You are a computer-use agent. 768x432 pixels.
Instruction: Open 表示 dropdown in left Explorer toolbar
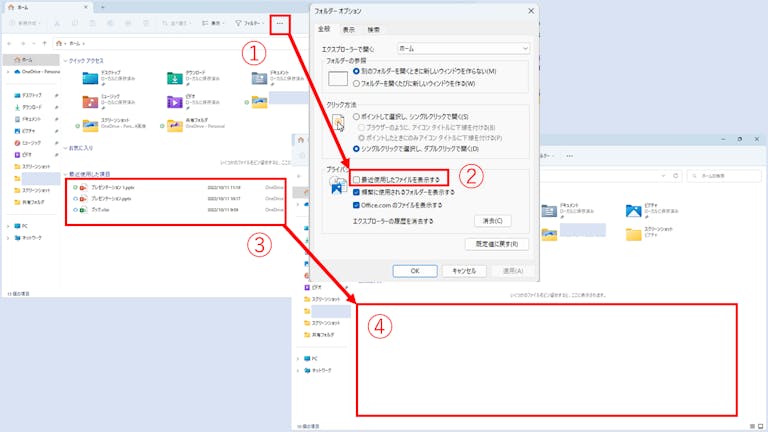tap(213, 23)
